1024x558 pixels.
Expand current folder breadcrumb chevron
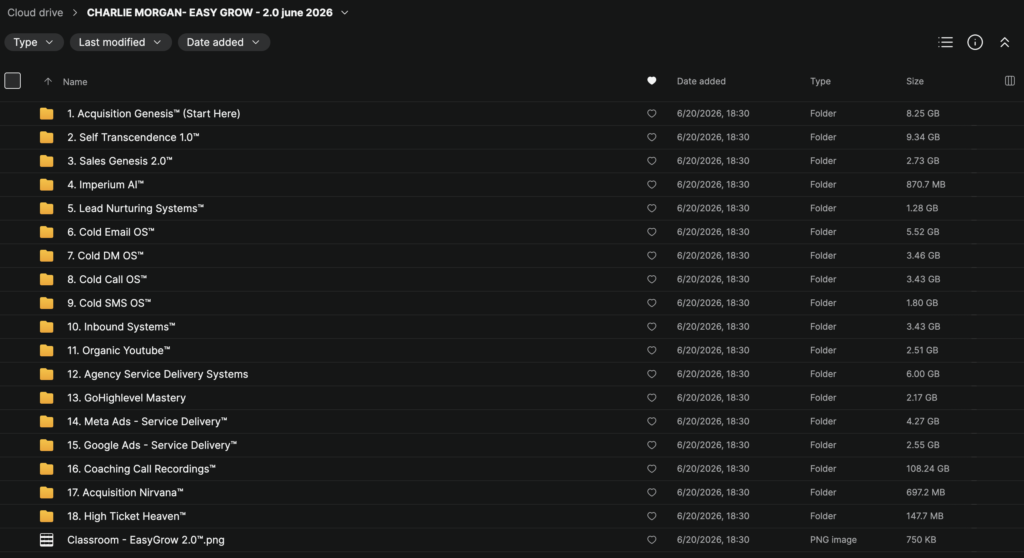(x=345, y=13)
